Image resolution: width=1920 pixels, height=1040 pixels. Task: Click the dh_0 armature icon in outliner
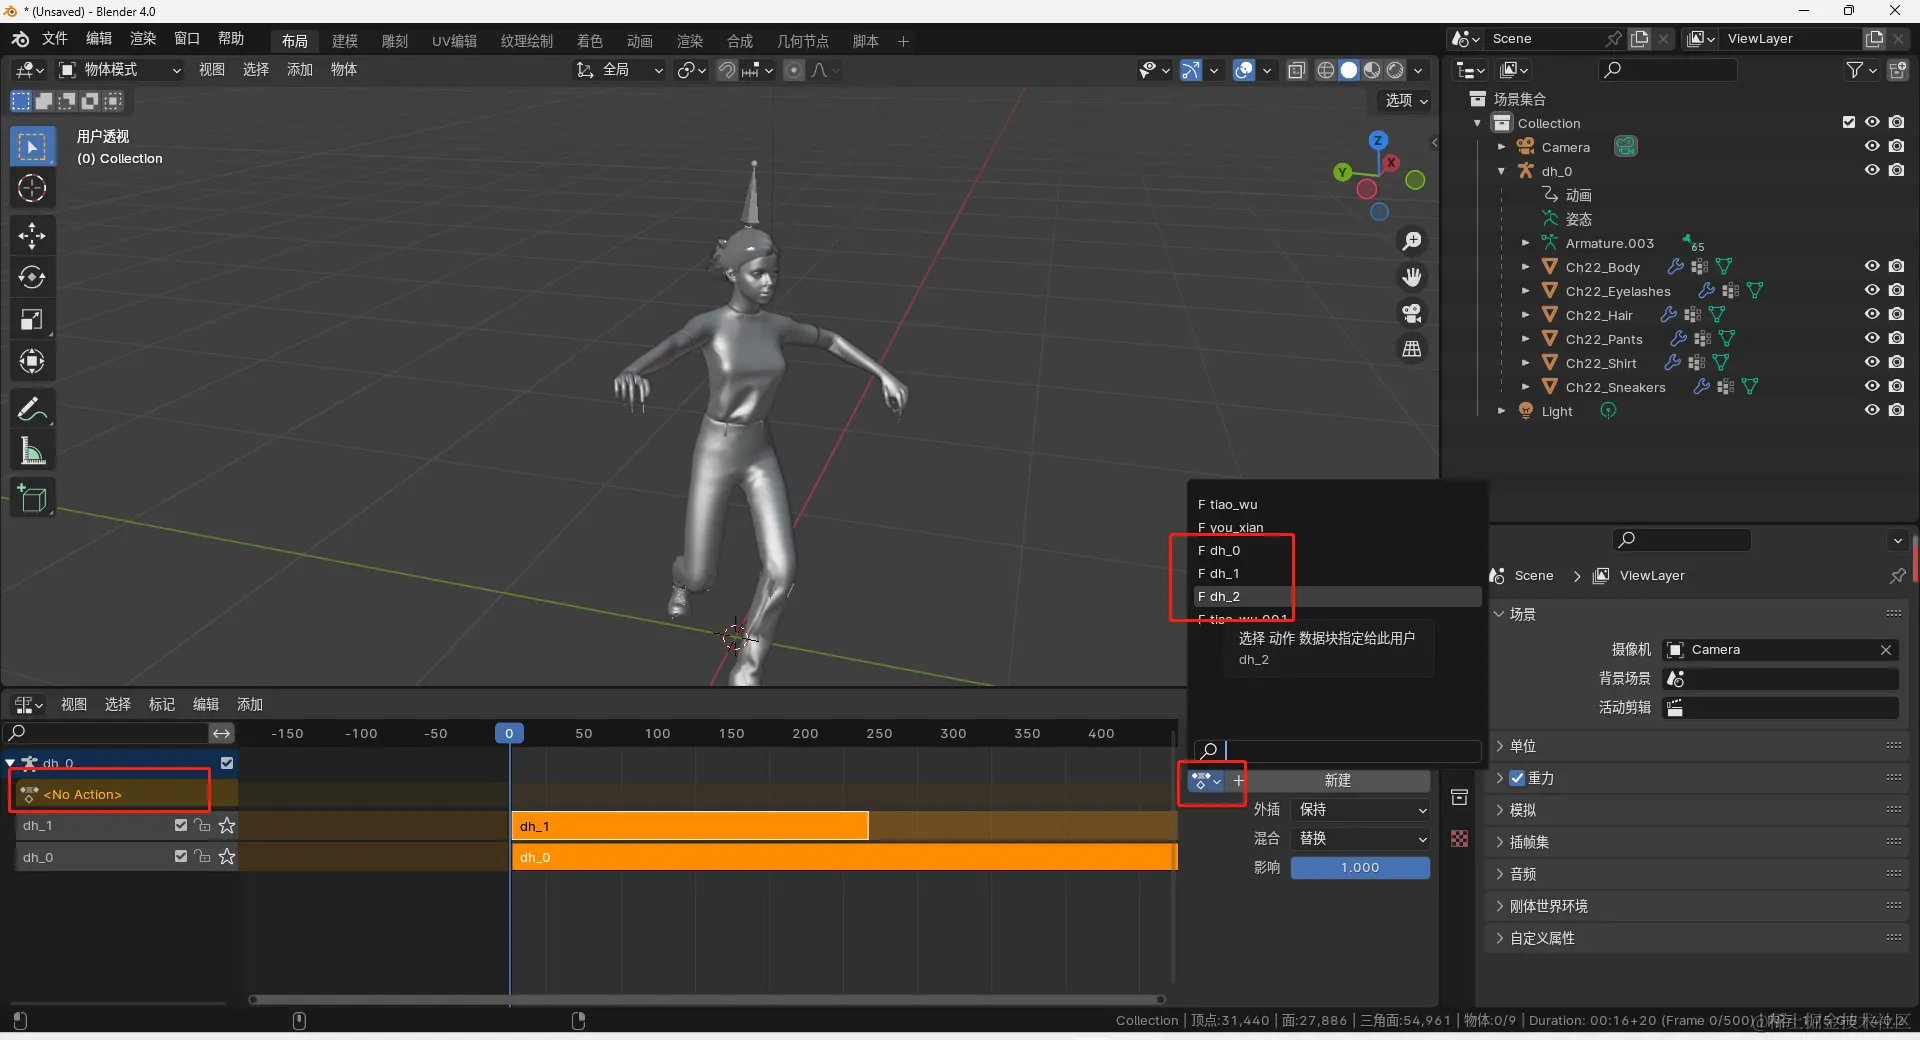(1526, 171)
